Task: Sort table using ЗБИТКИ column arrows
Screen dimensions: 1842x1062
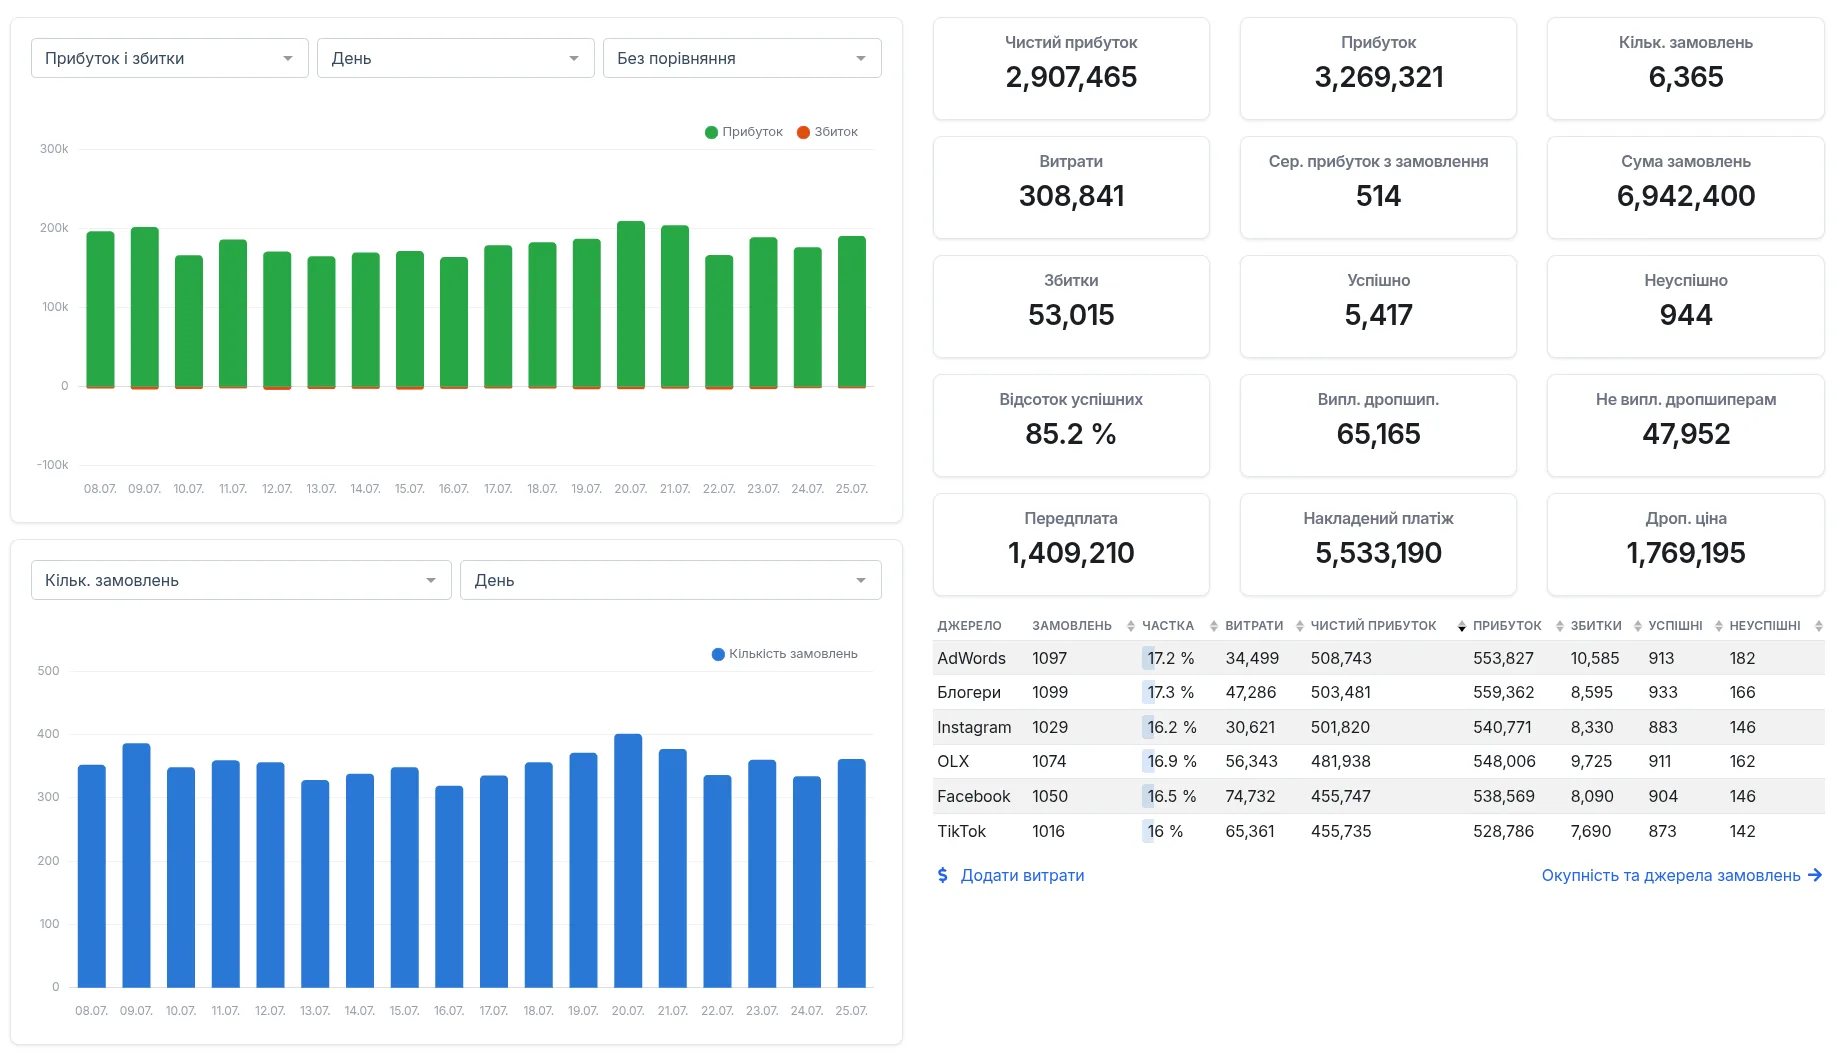Action: pyautogui.click(x=1637, y=626)
